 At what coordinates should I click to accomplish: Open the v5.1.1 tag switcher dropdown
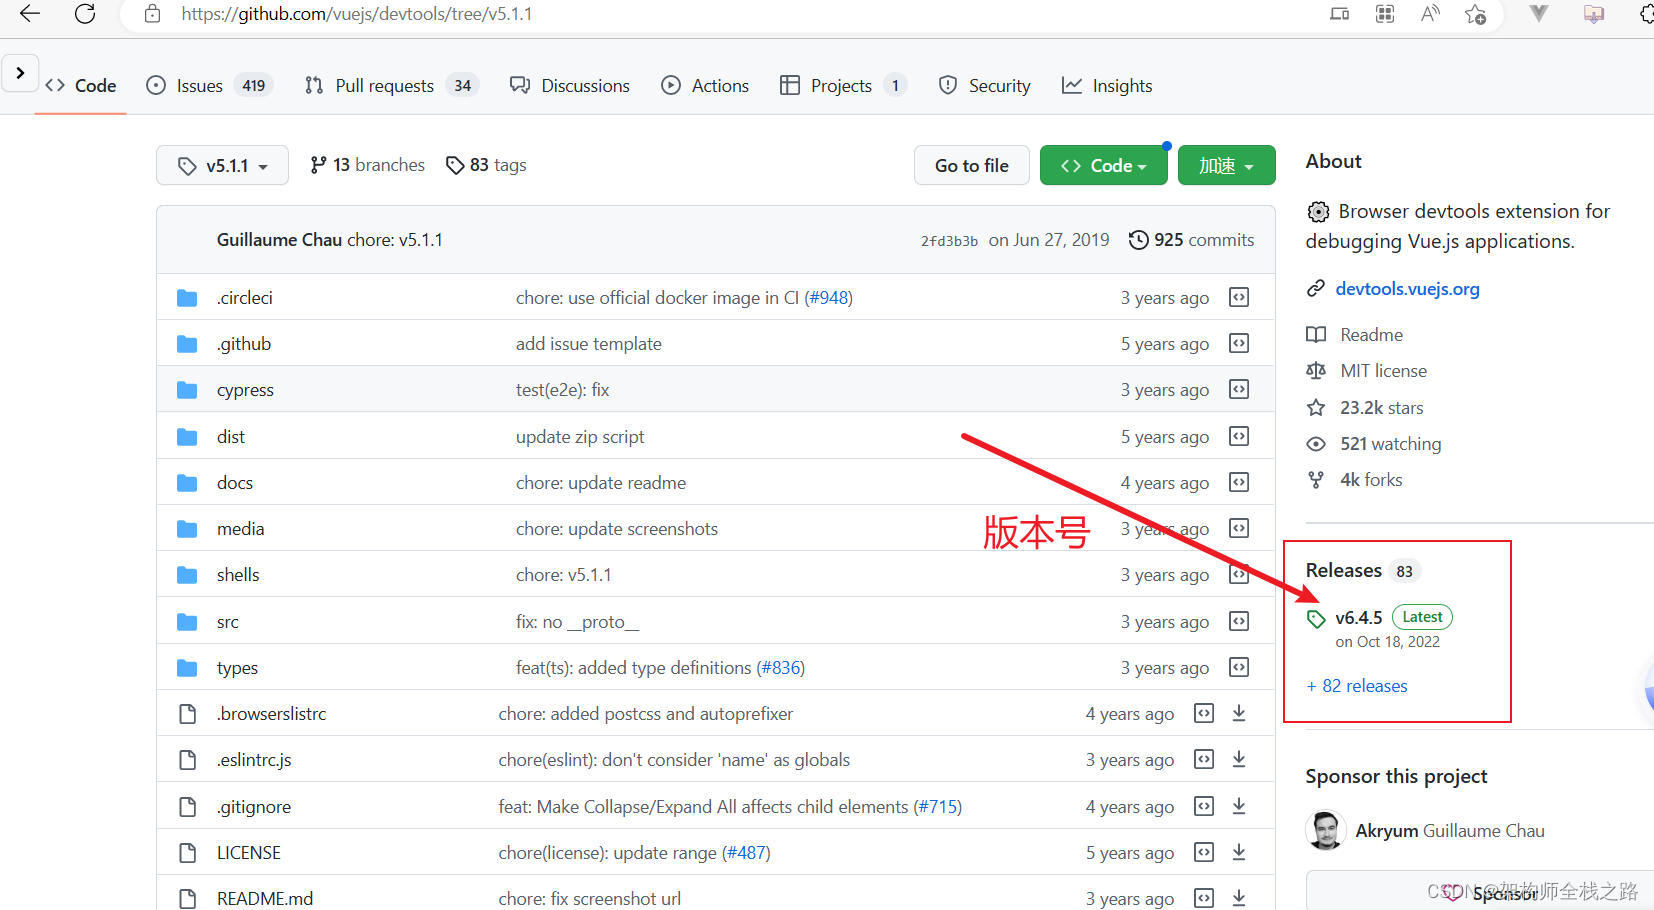click(x=222, y=165)
